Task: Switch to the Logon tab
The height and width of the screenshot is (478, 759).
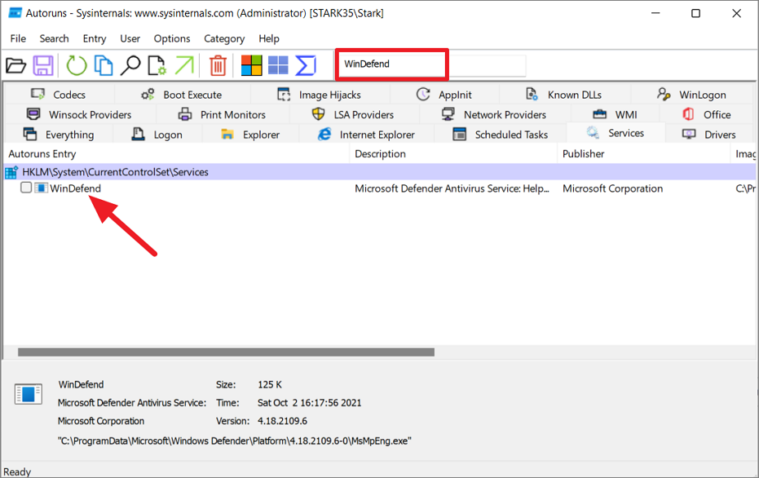Action: point(157,135)
